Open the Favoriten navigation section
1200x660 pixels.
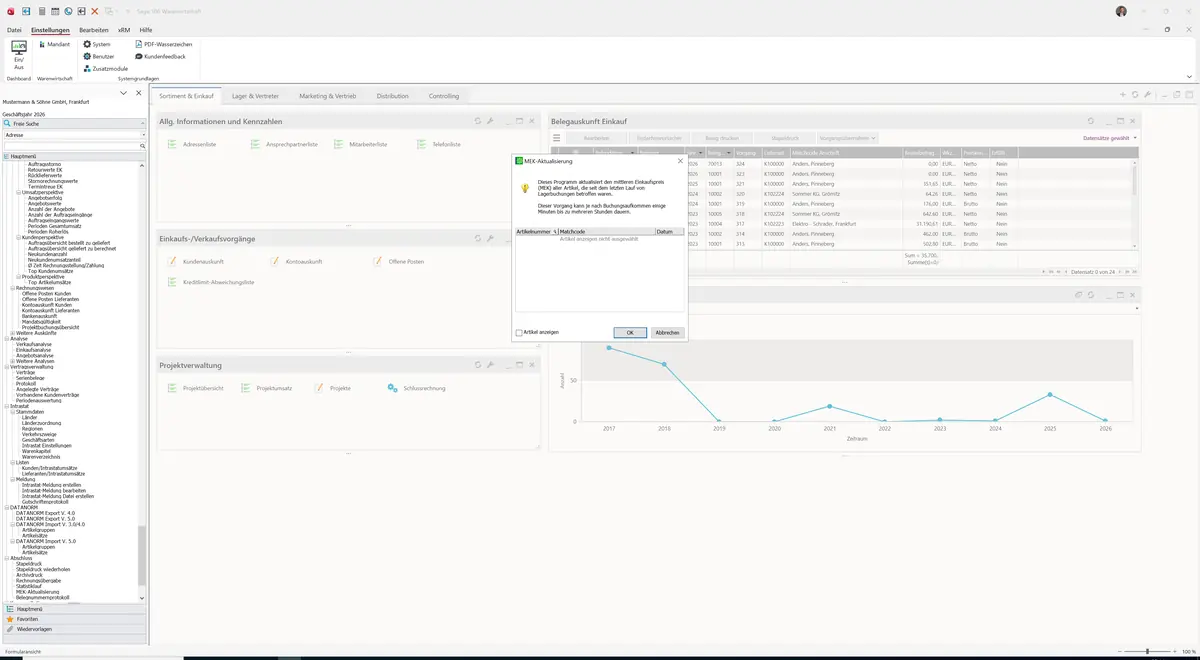pos(74,619)
